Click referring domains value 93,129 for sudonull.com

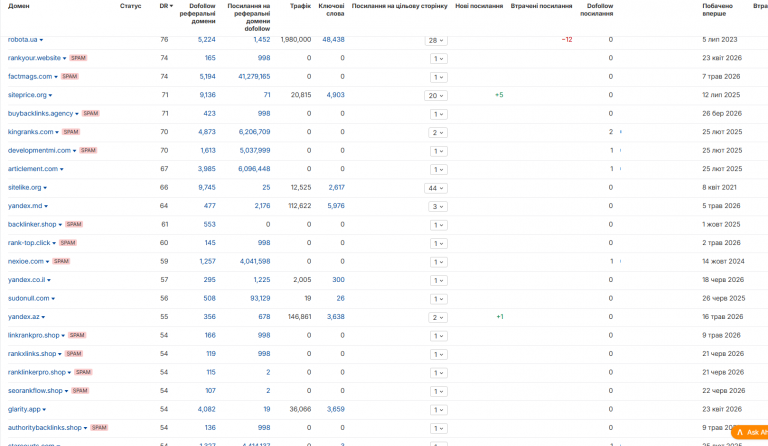260,299
